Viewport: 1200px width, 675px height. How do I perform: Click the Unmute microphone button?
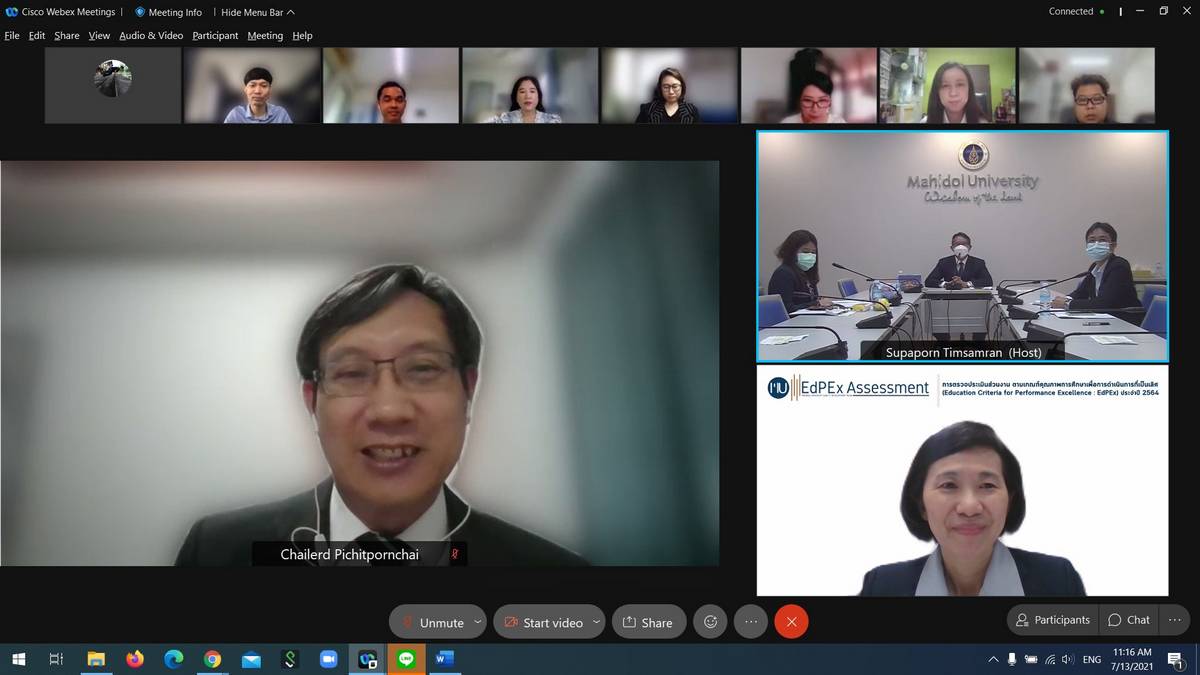pos(432,622)
